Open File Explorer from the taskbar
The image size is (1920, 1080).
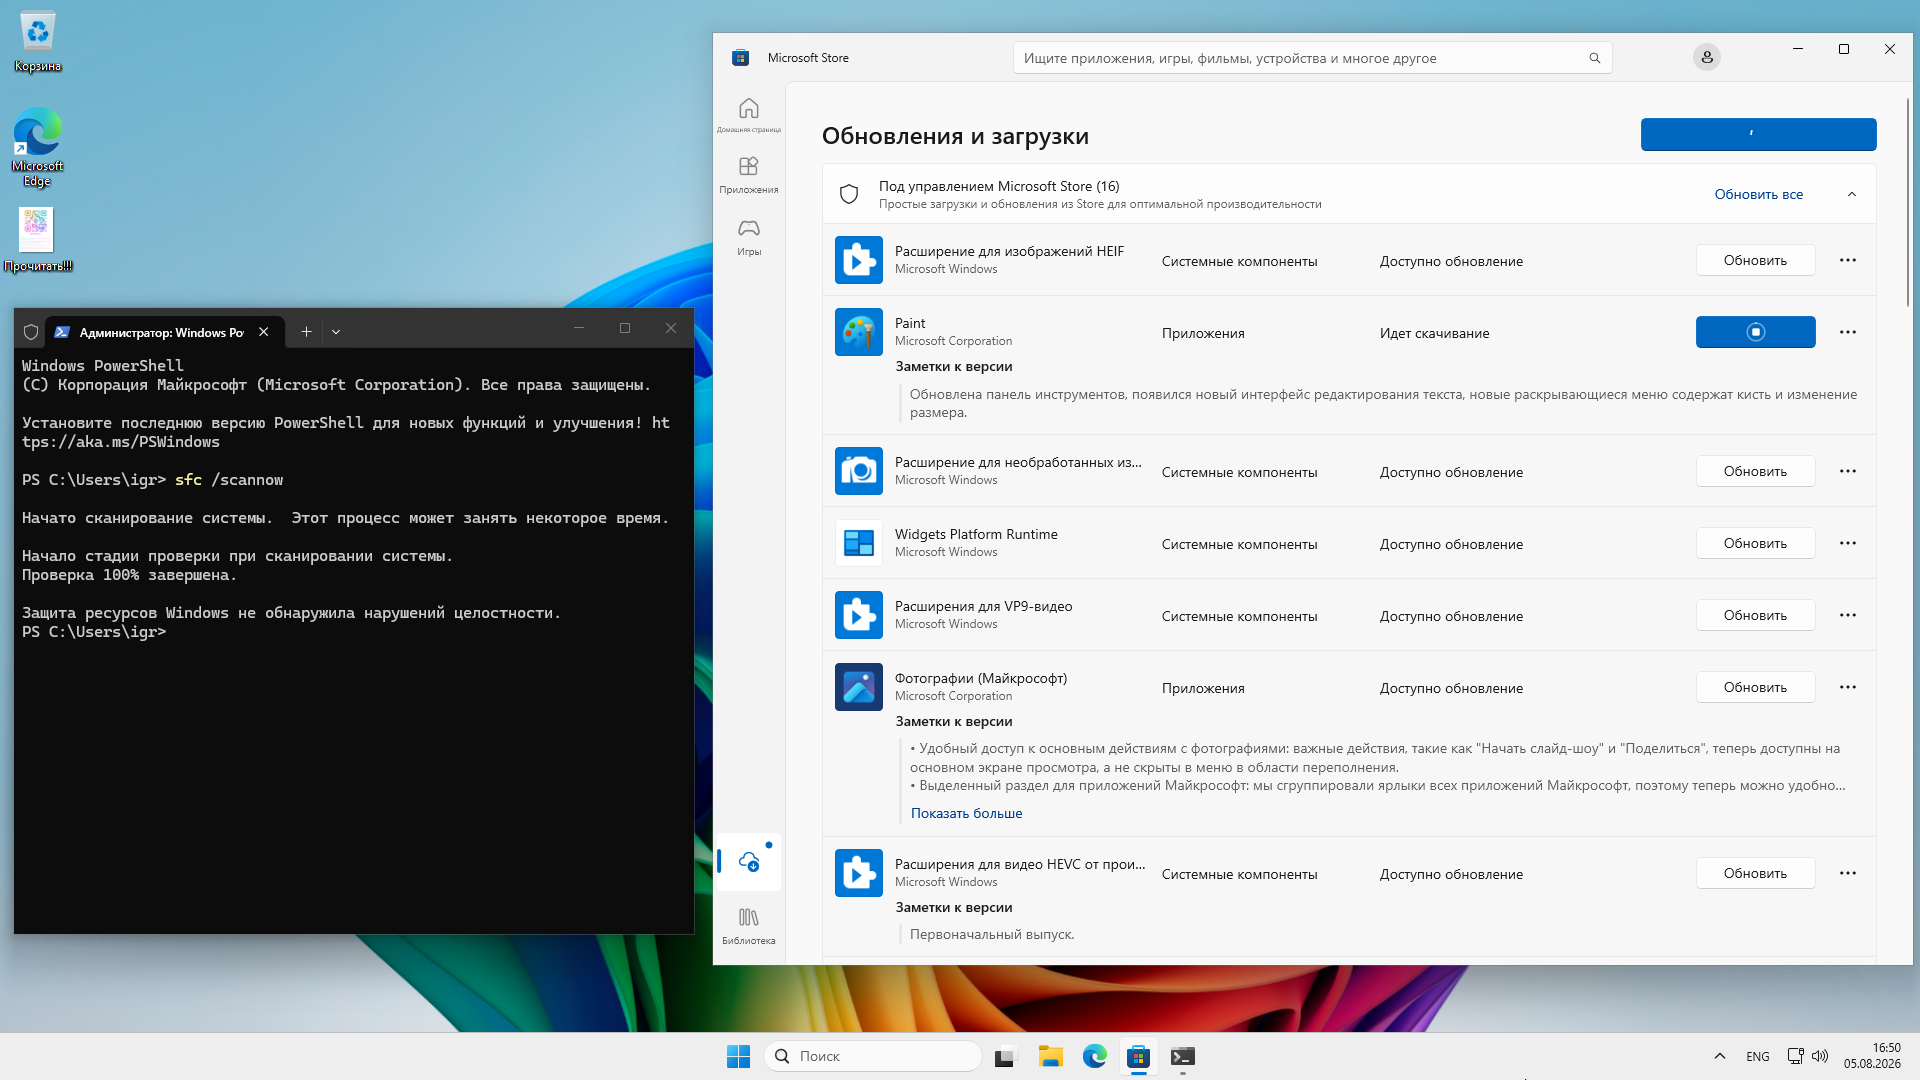pos(1050,1056)
